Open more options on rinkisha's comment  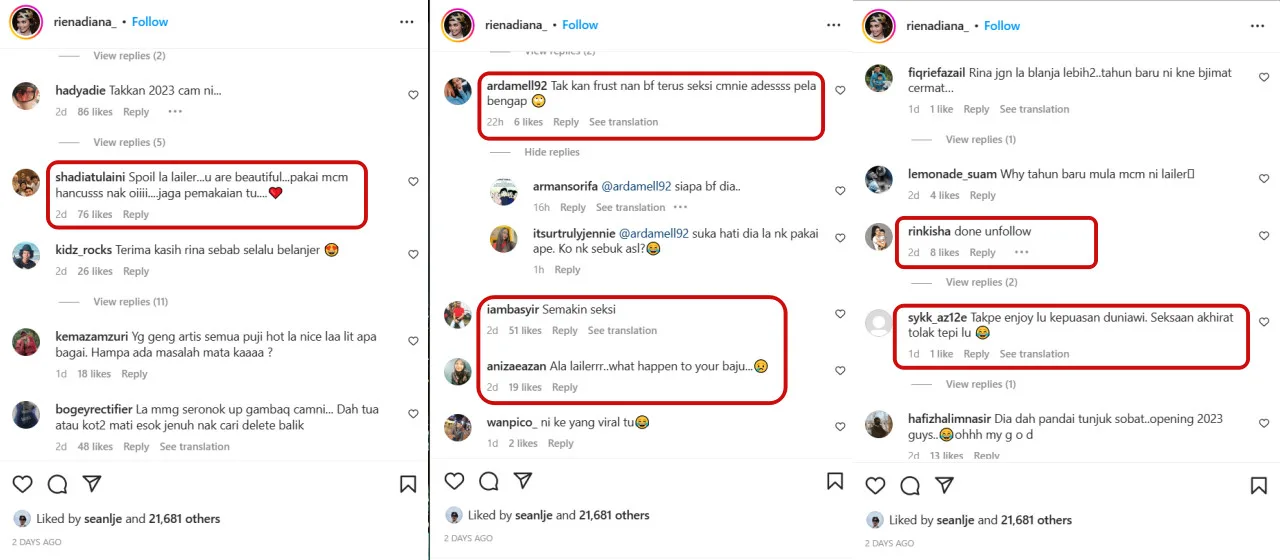[1021, 252]
